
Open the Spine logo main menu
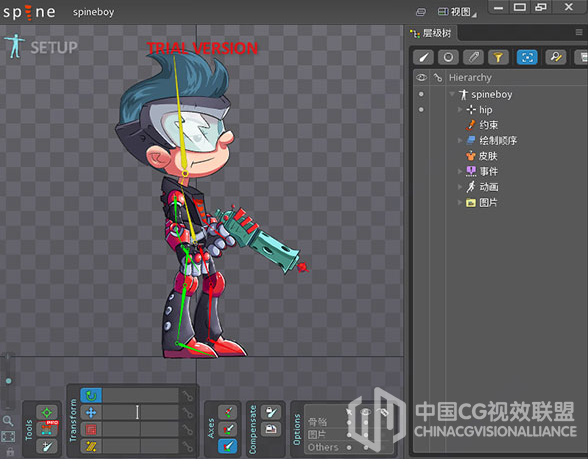click(29, 12)
